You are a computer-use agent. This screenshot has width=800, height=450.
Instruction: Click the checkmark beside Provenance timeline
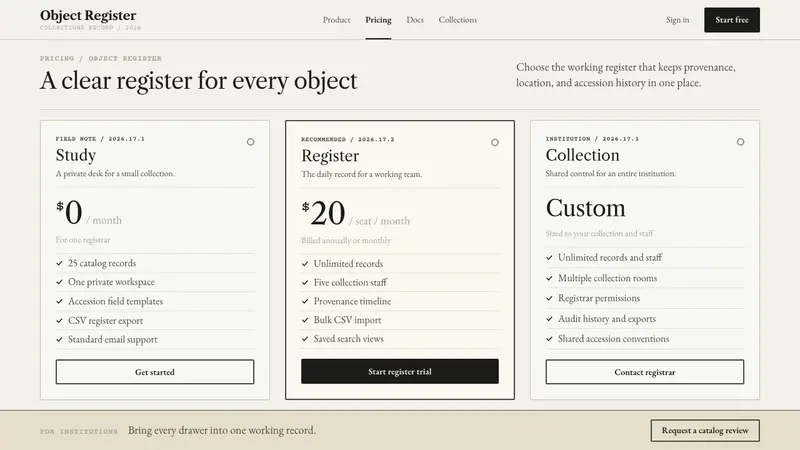(x=305, y=302)
